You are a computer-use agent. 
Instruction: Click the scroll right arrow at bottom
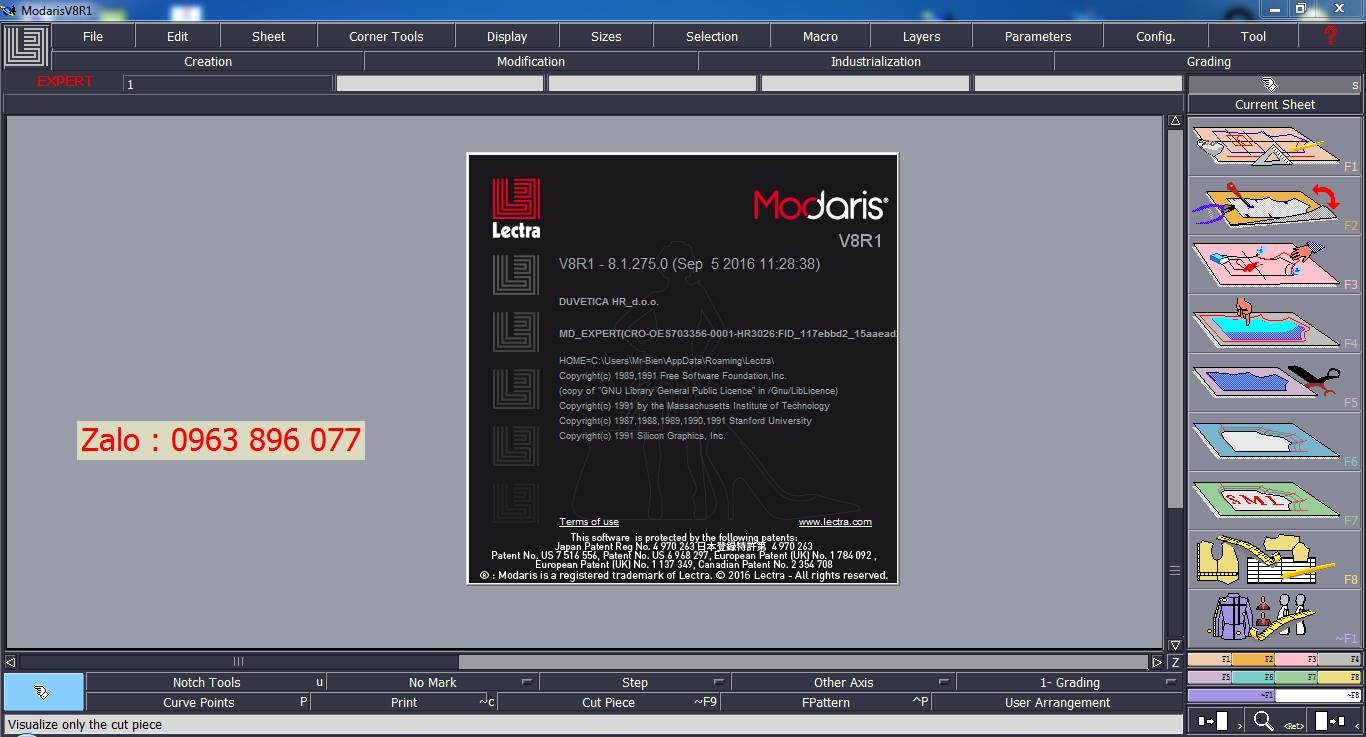pos(1157,662)
